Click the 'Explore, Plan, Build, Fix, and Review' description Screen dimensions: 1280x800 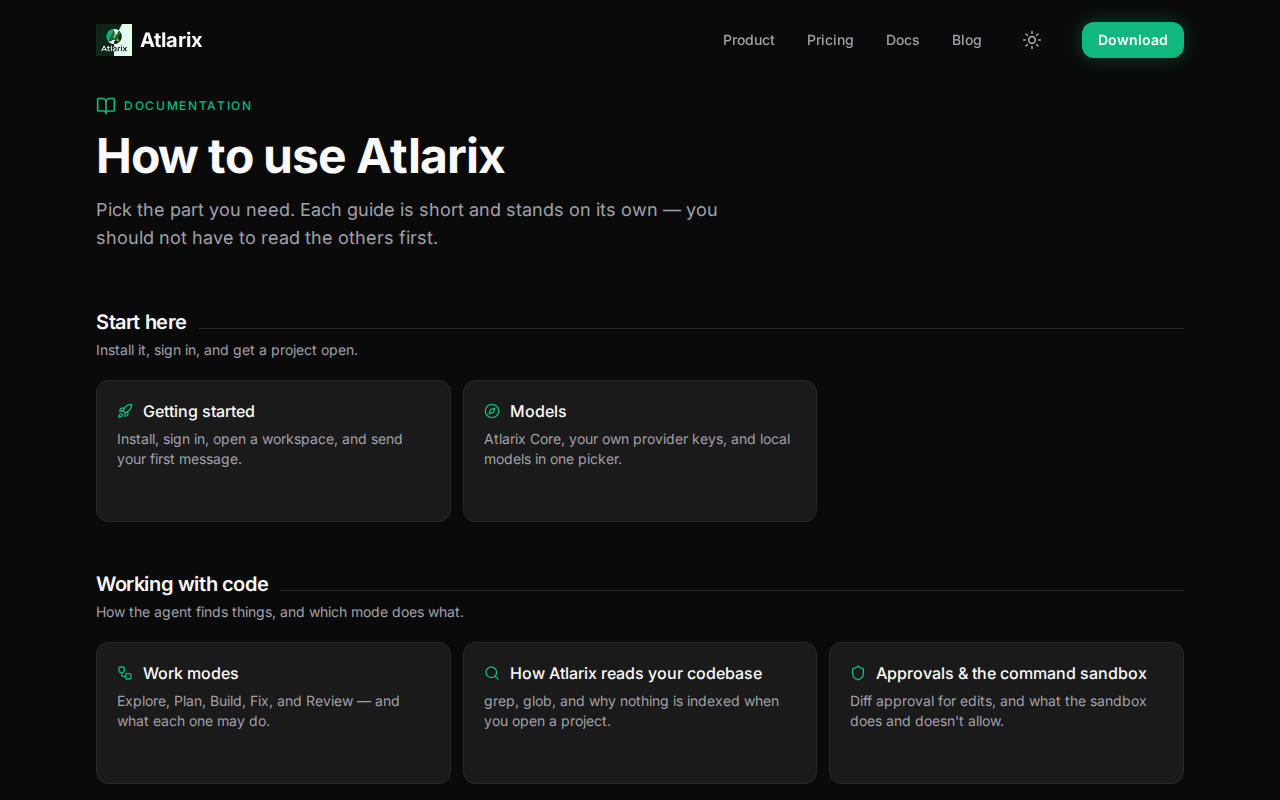coord(258,711)
